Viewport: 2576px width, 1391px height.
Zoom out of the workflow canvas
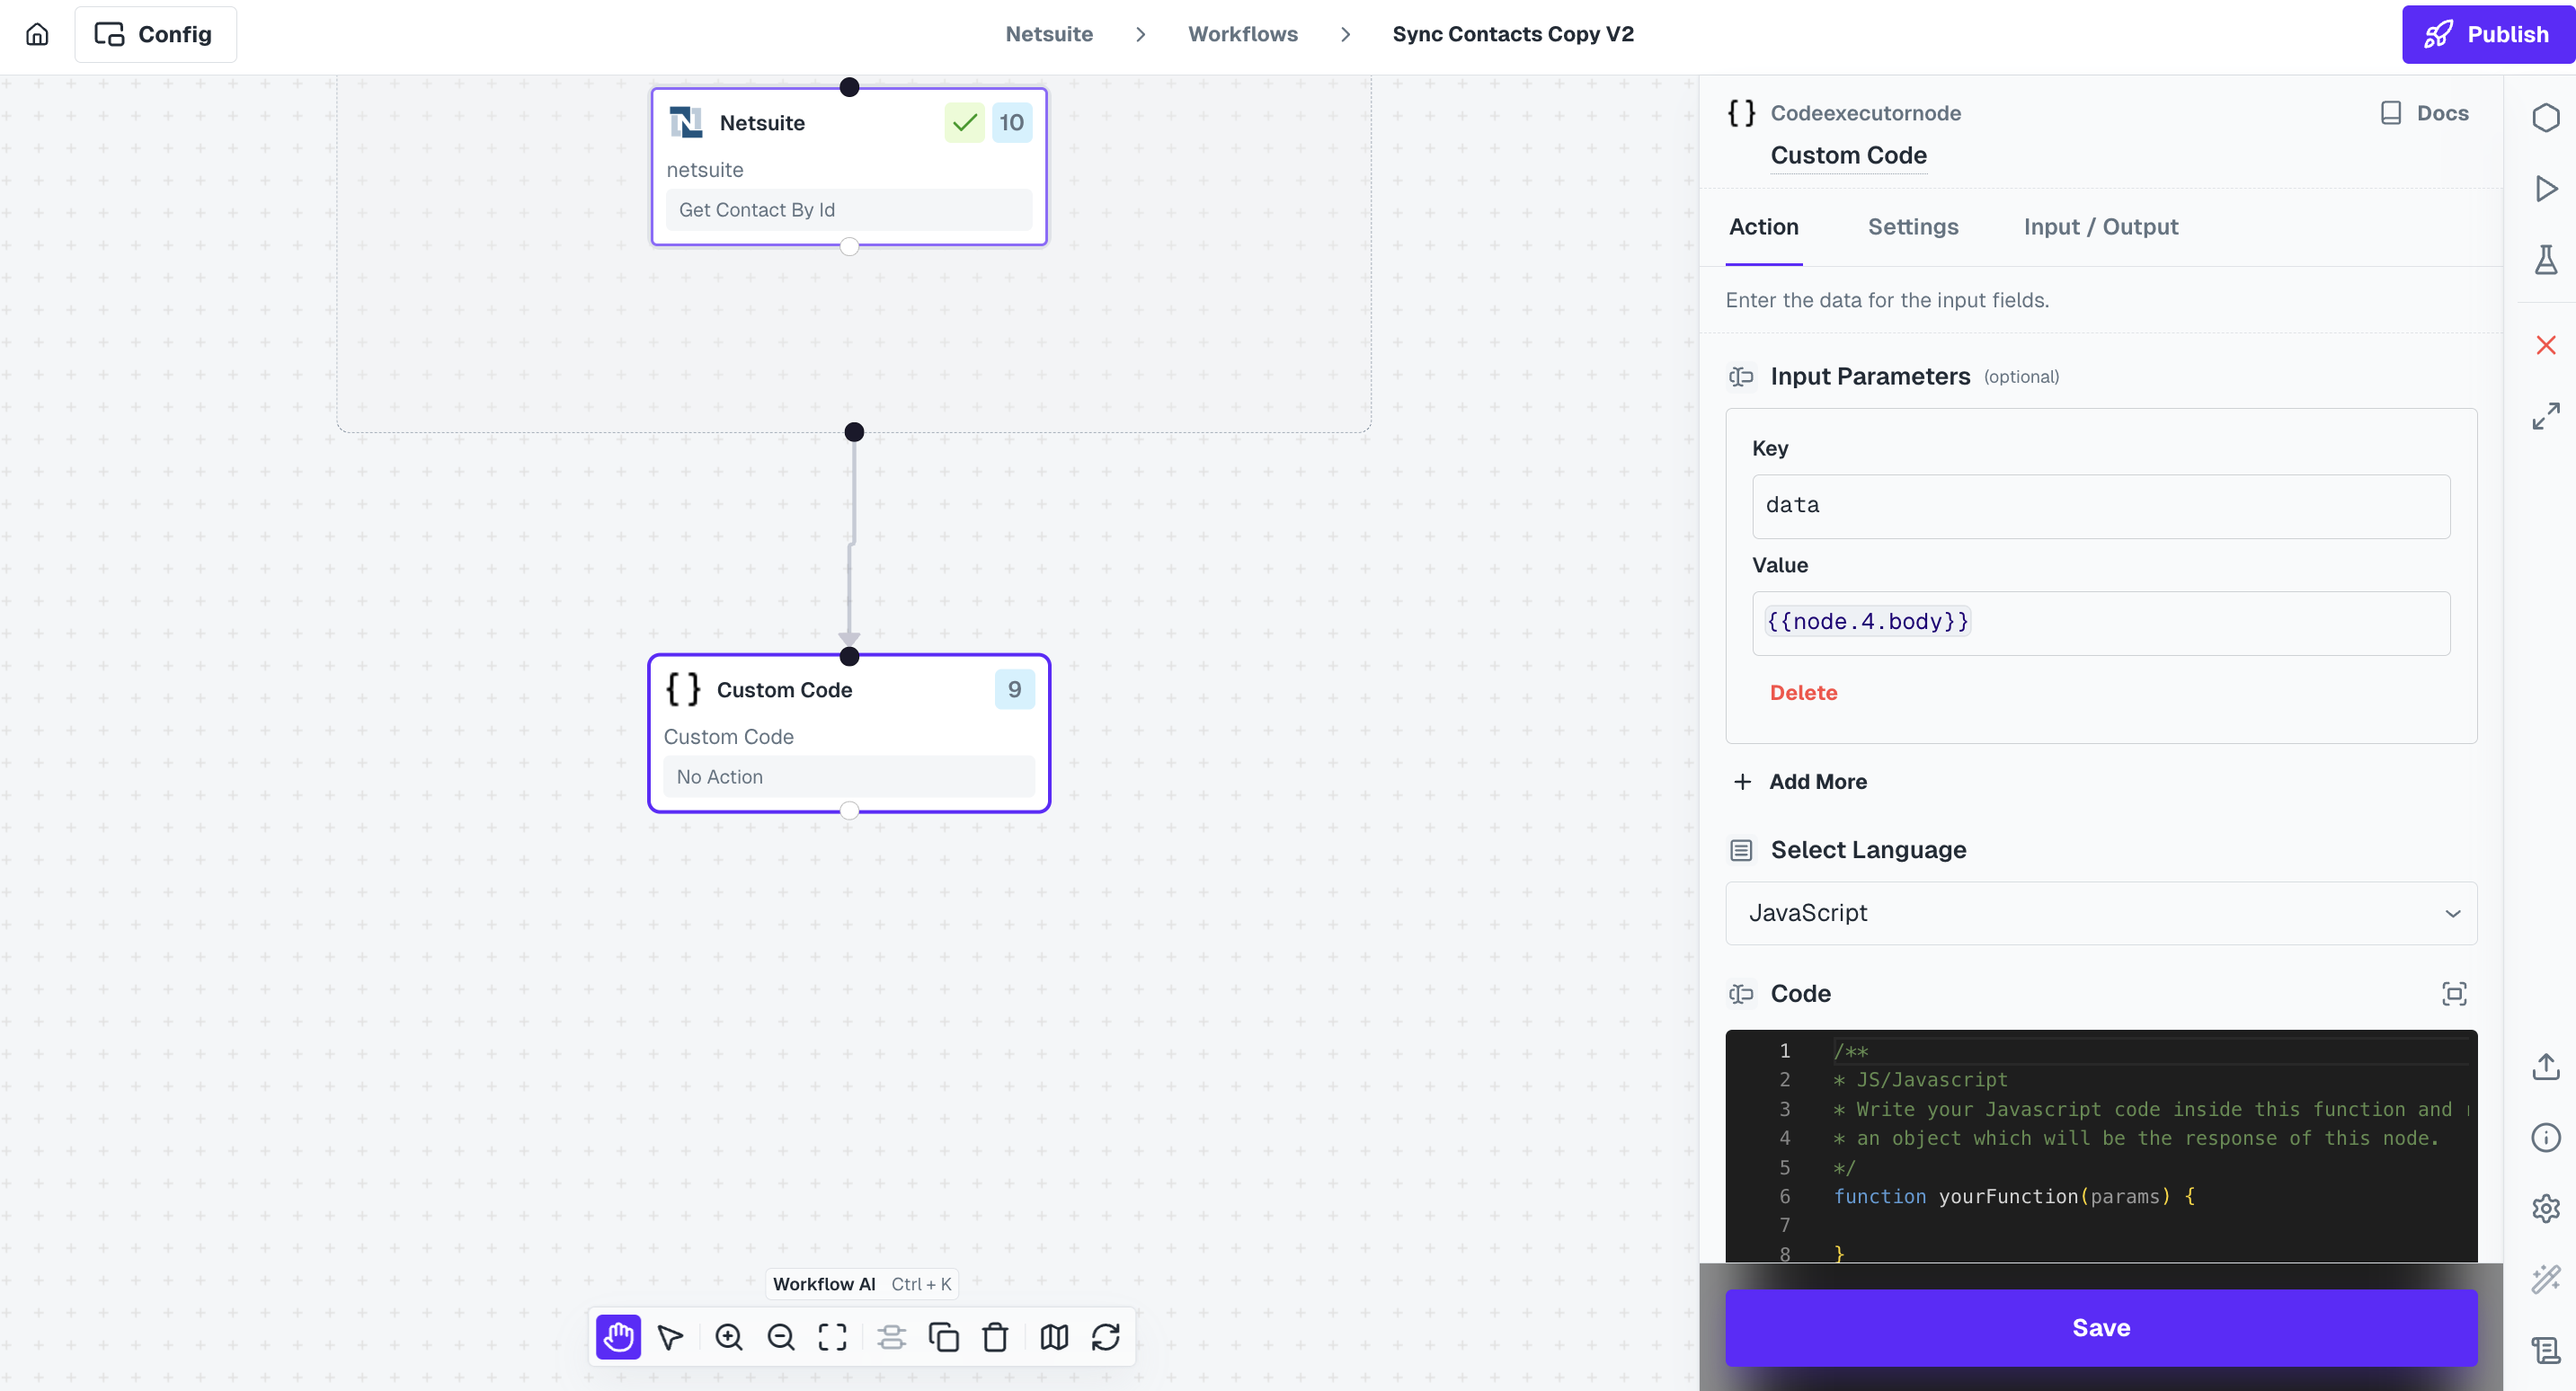(x=781, y=1337)
